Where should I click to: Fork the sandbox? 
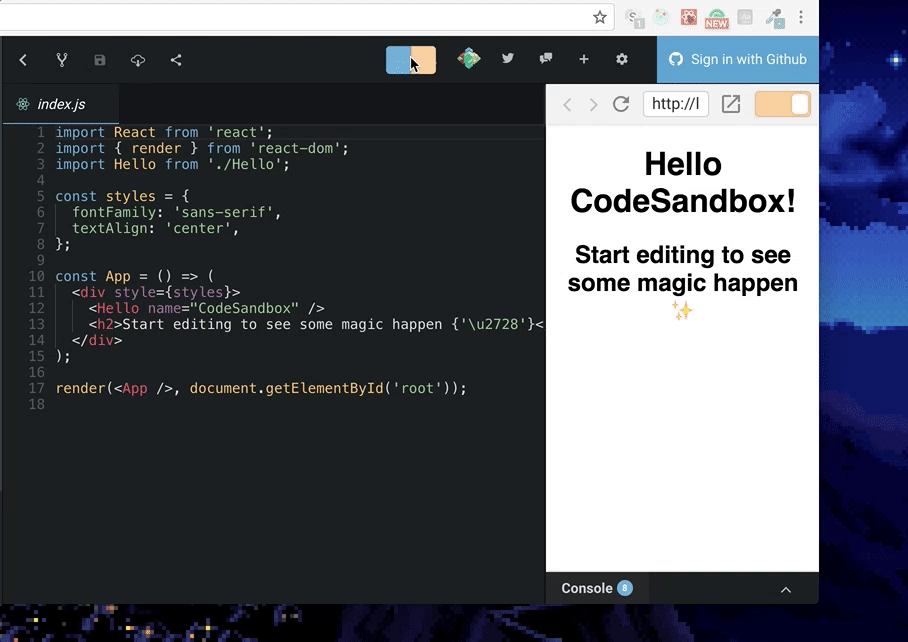coord(61,60)
